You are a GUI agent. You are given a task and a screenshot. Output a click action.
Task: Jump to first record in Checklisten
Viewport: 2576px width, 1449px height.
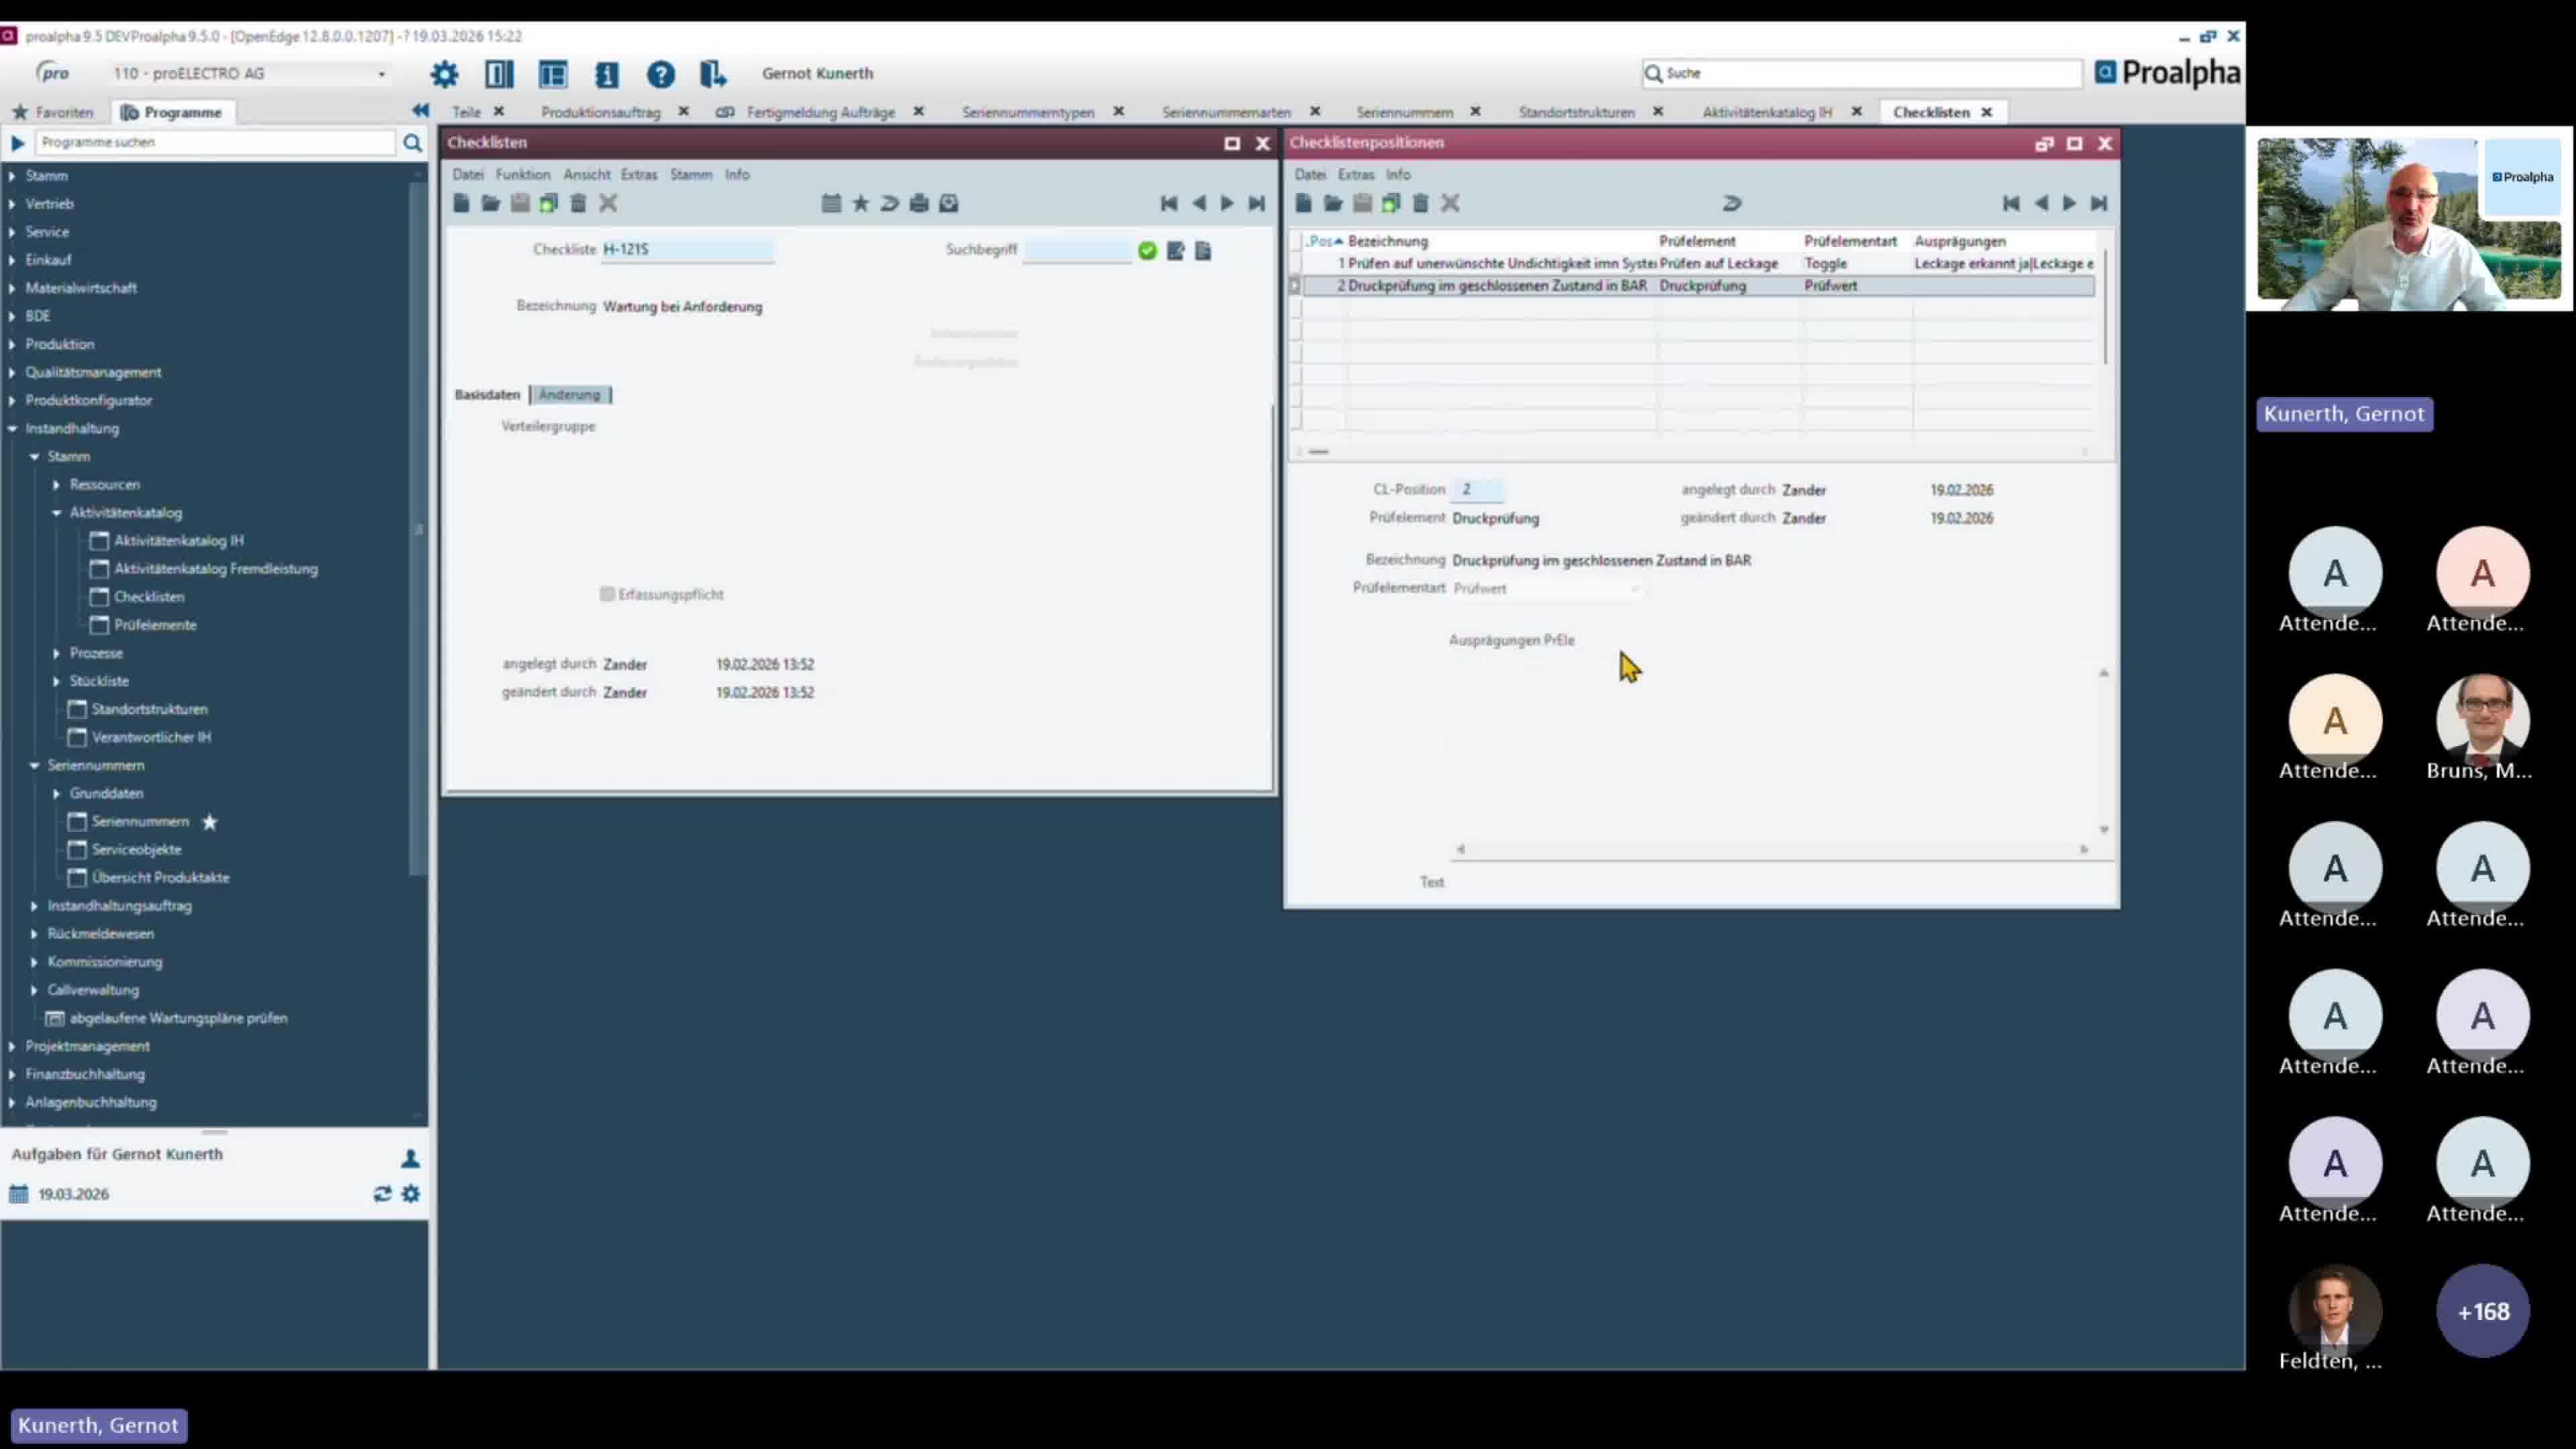click(x=1169, y=204)
